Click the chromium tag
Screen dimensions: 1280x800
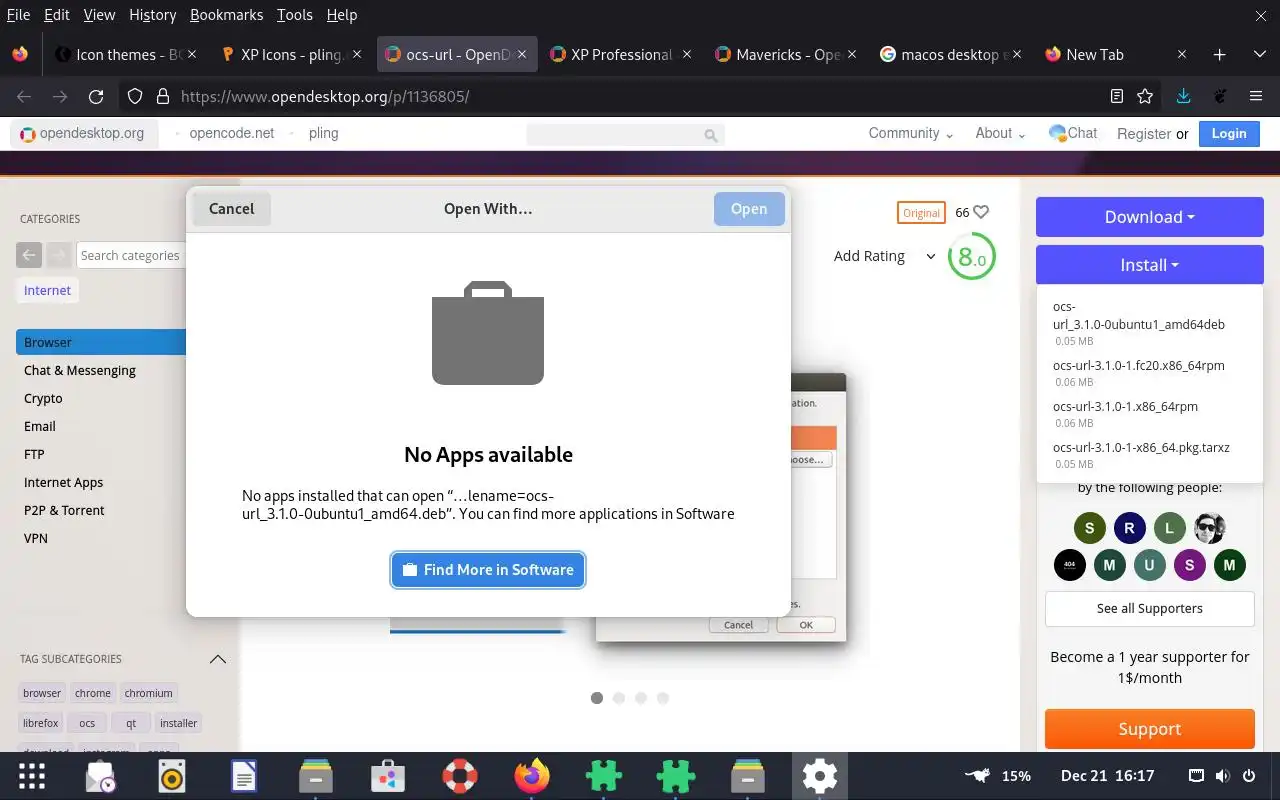149,693
